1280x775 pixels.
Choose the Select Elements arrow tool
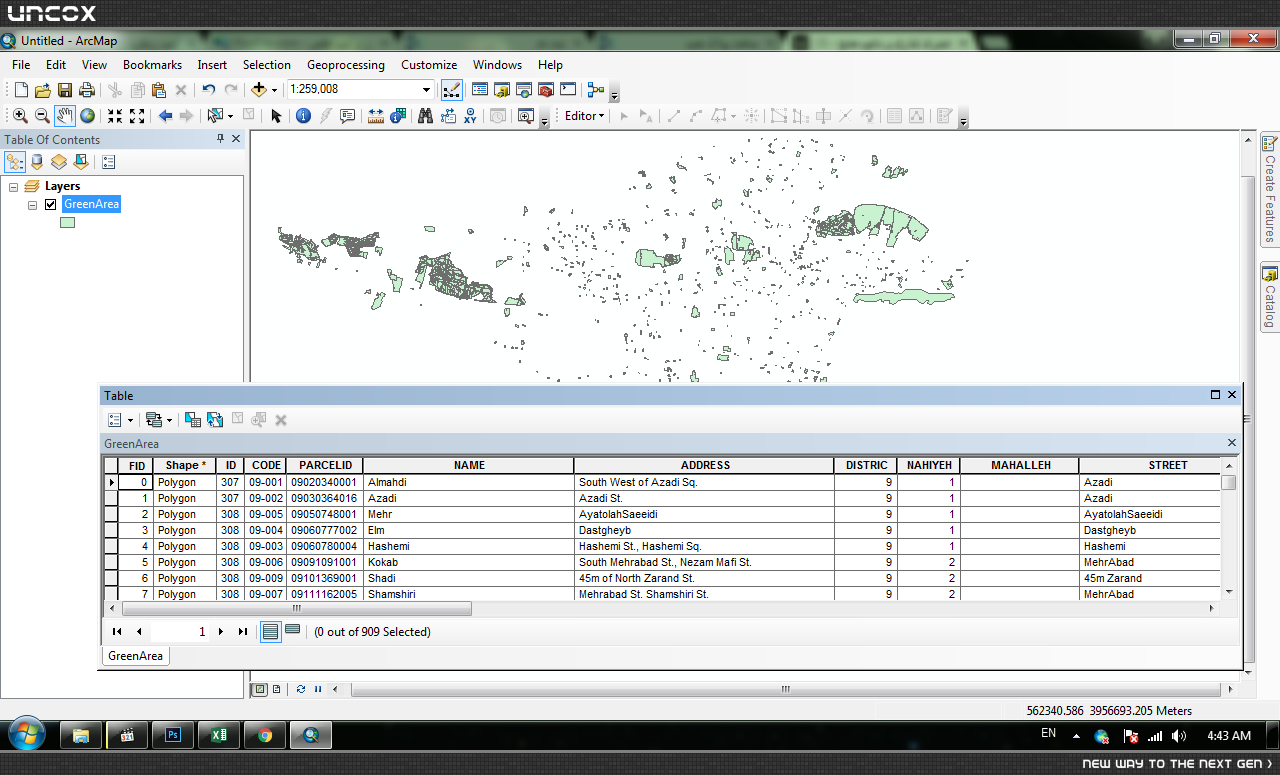[277, 116]
